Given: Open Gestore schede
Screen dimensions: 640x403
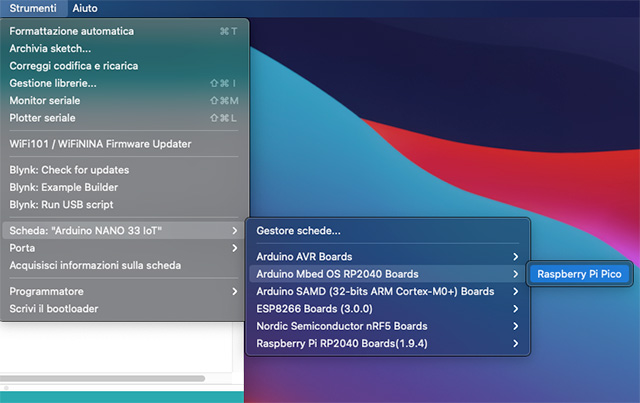Looking at the screenshot, I should tap(298, 231).
